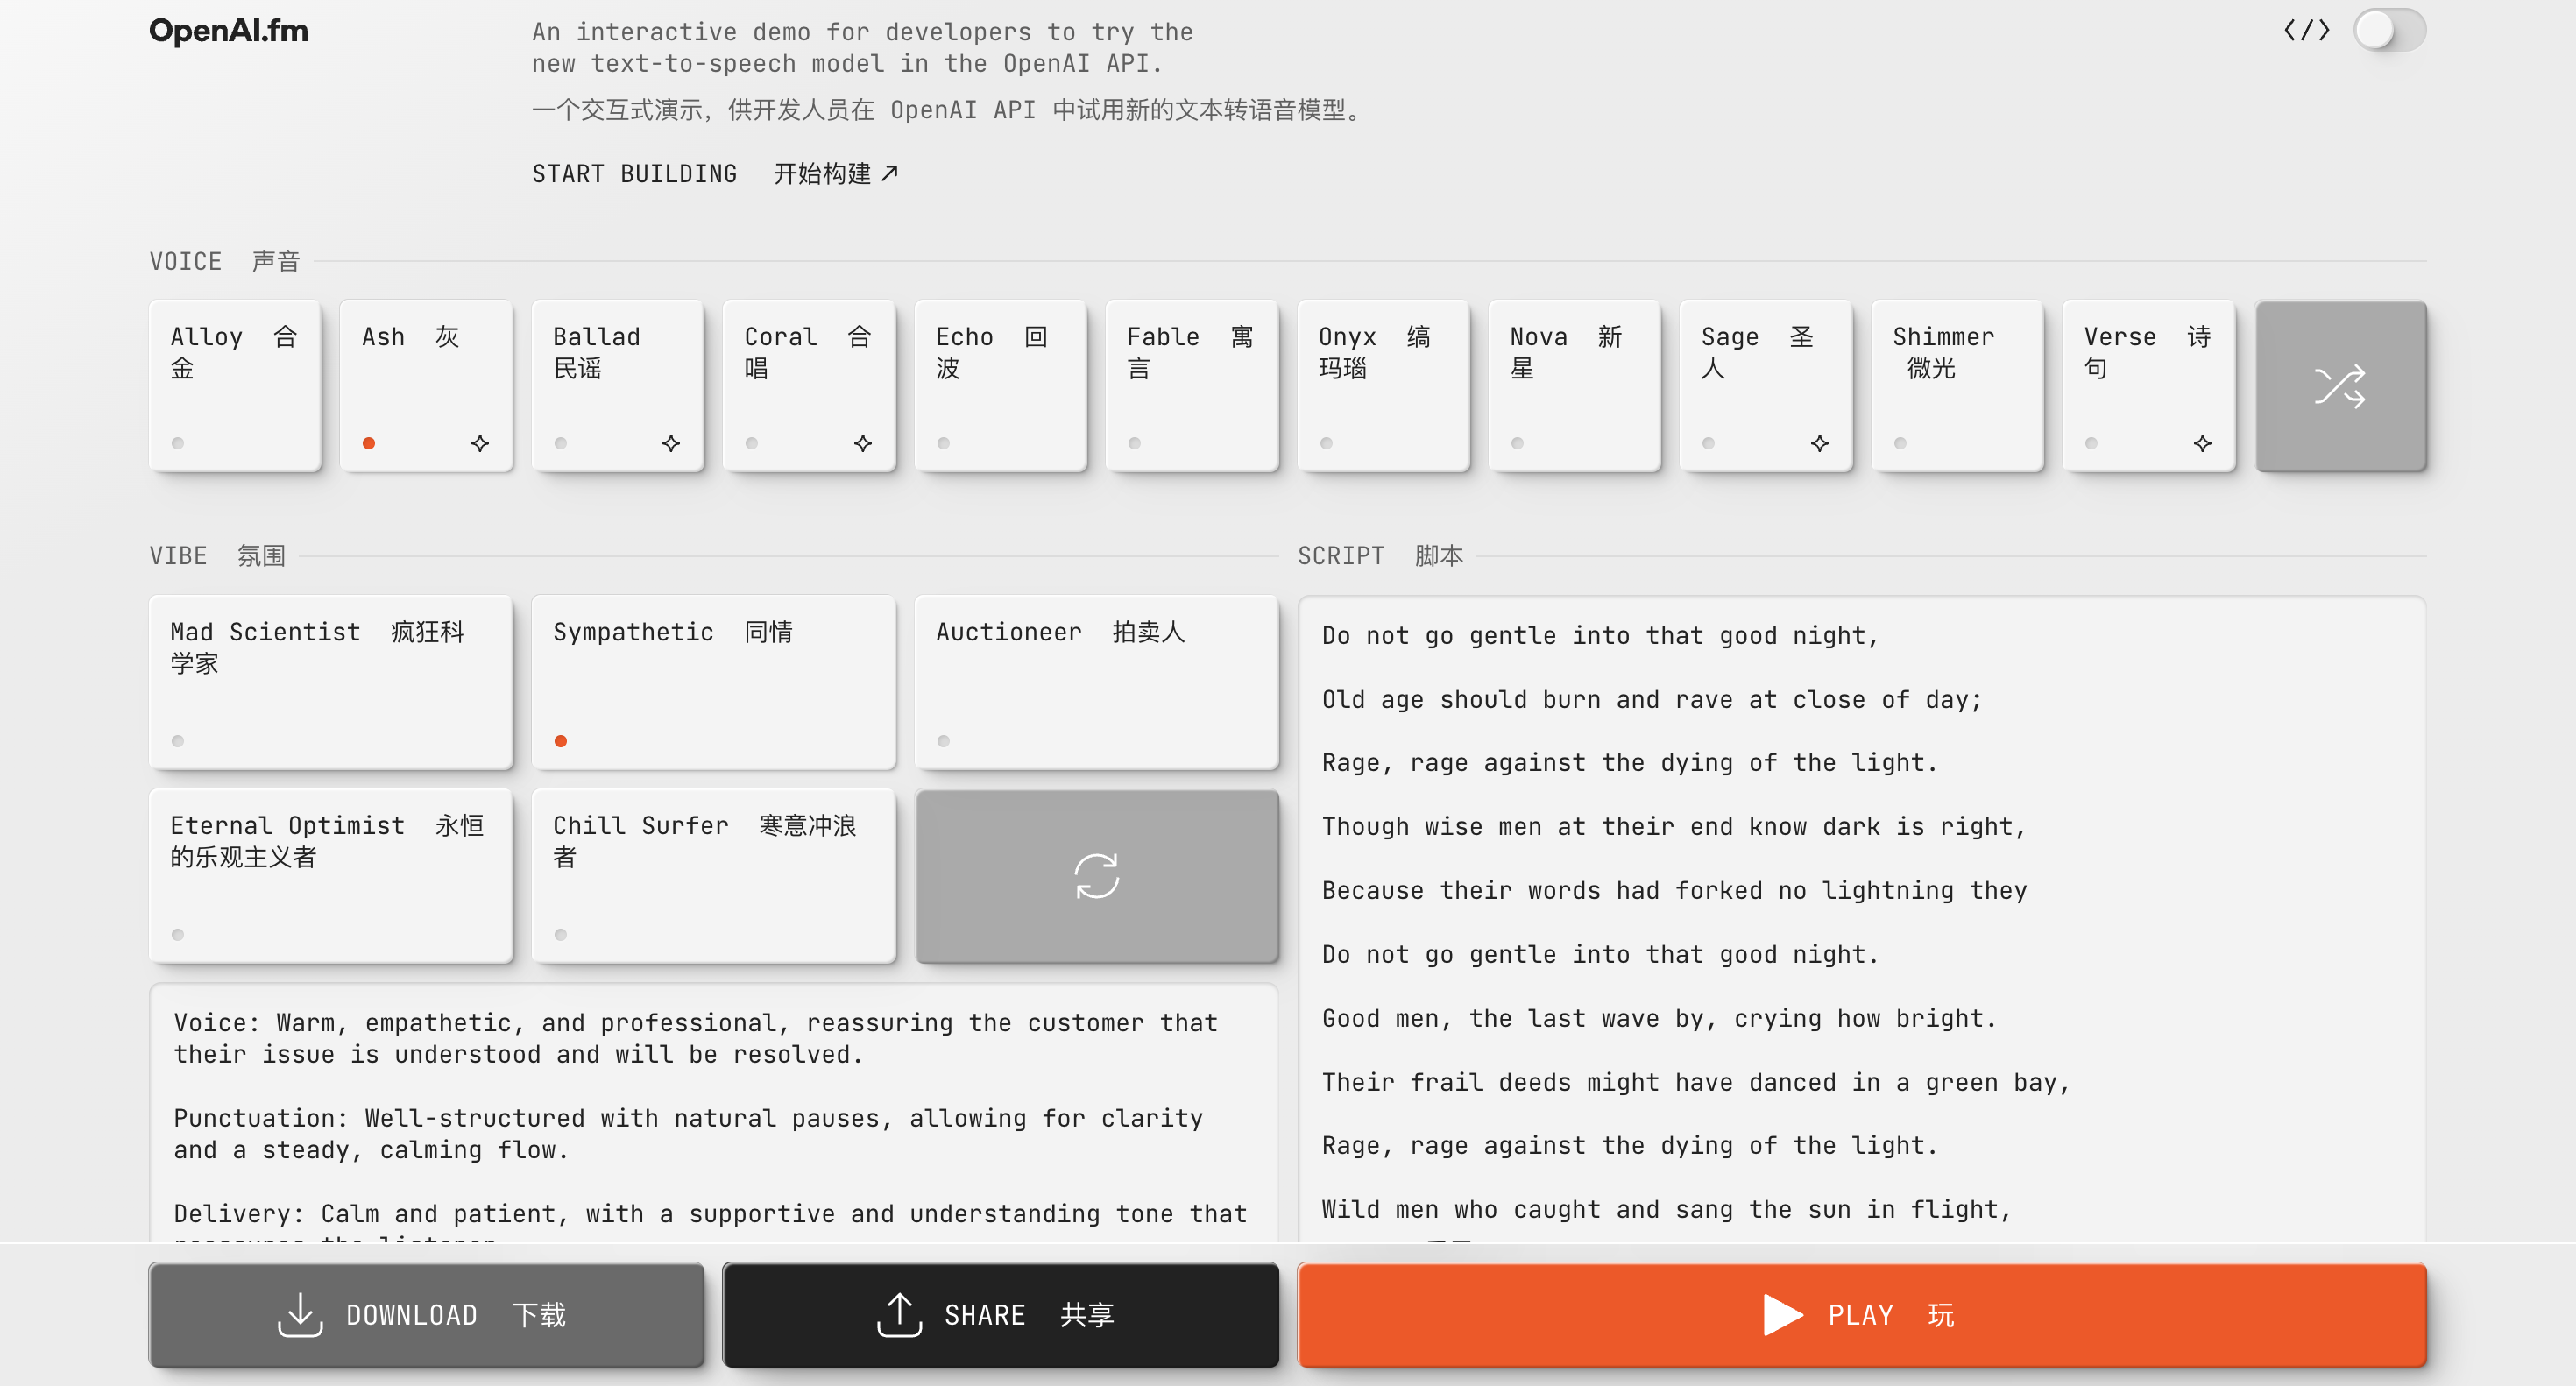
Task: Click the shuffle random voice button
Action: coord(2341,386)
